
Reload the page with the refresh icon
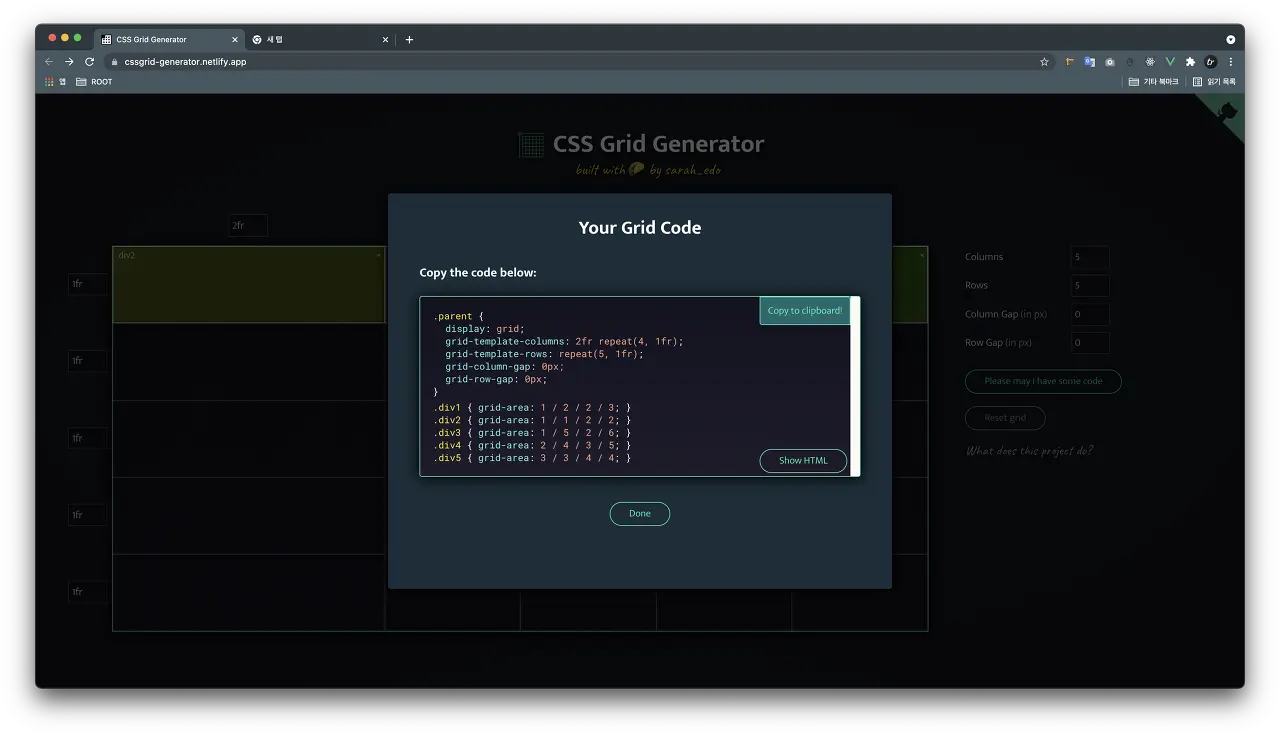coord(89,61)
